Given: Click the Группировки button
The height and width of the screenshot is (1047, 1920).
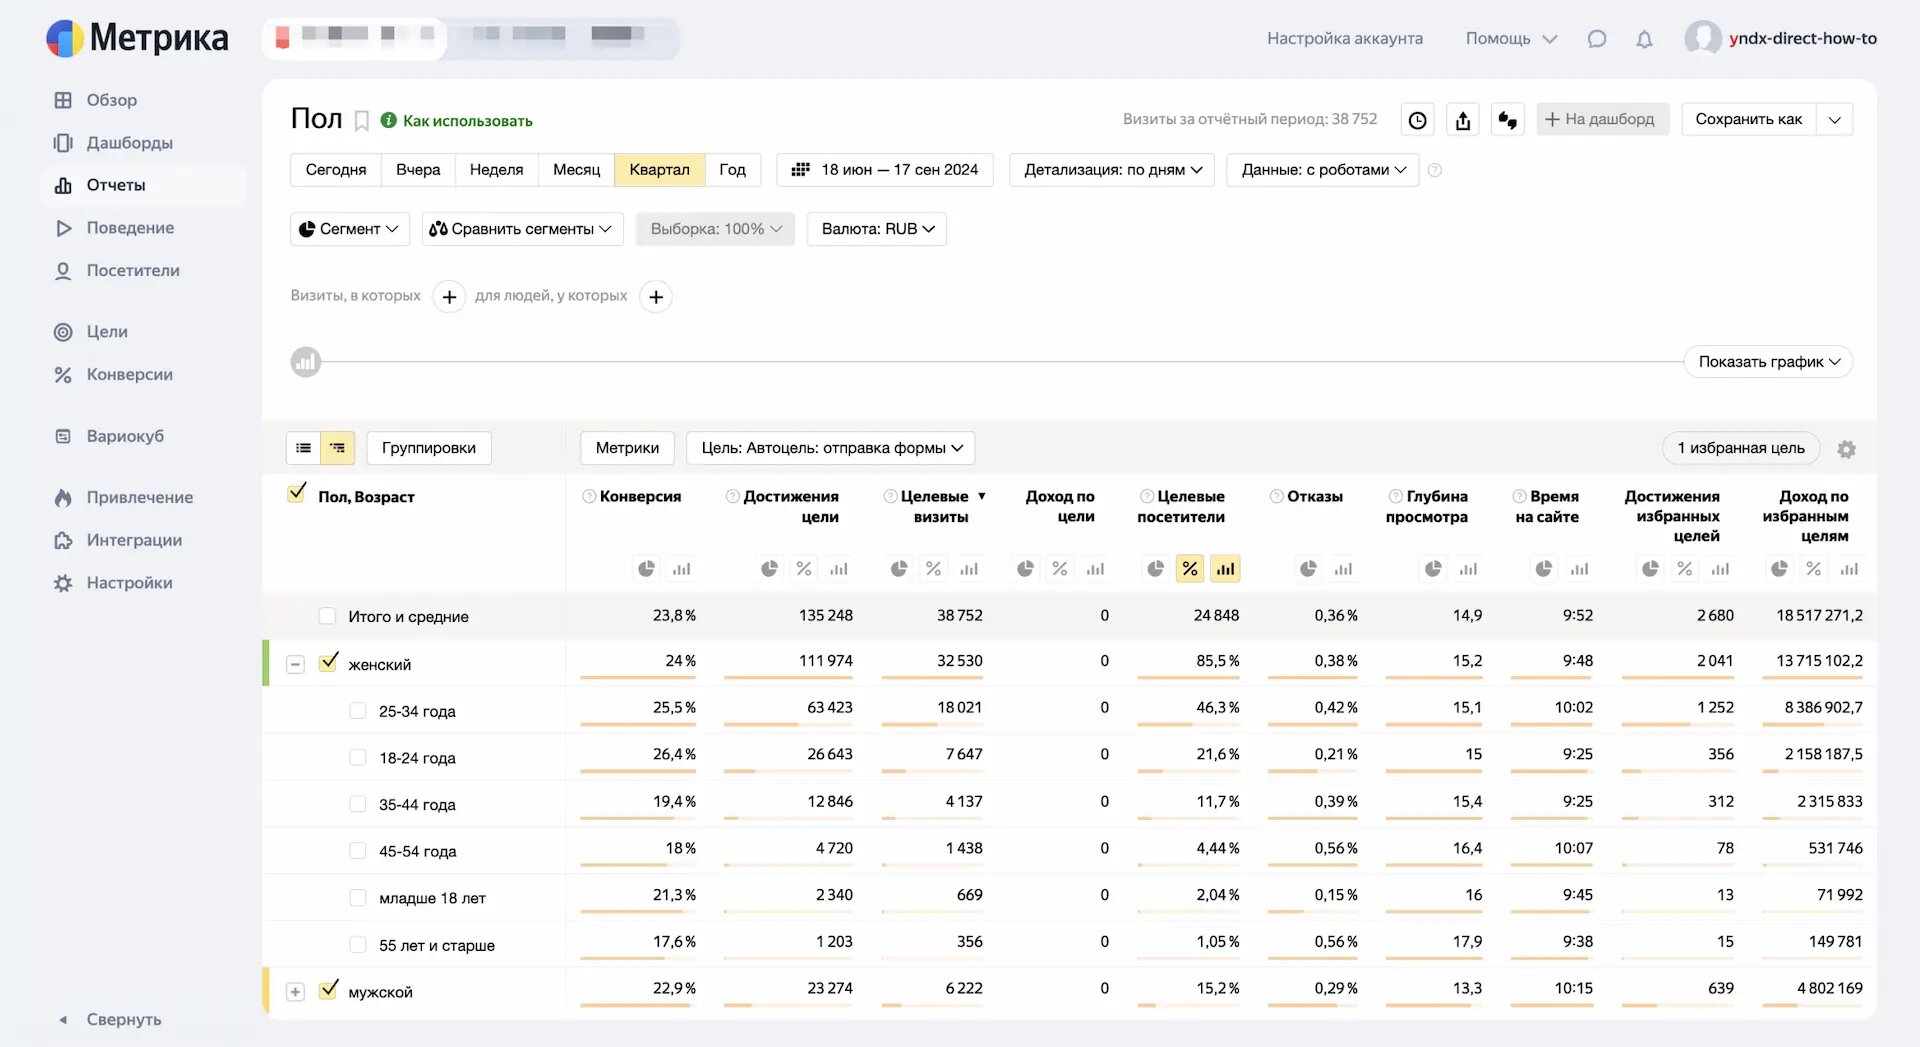Looking at the screenshot, I should click(428, 448).
